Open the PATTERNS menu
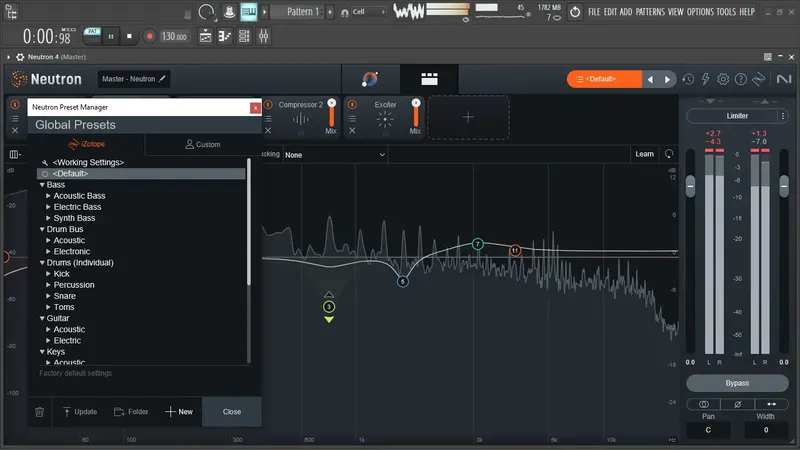The image size is (800, 450). [x=650, y=12]
